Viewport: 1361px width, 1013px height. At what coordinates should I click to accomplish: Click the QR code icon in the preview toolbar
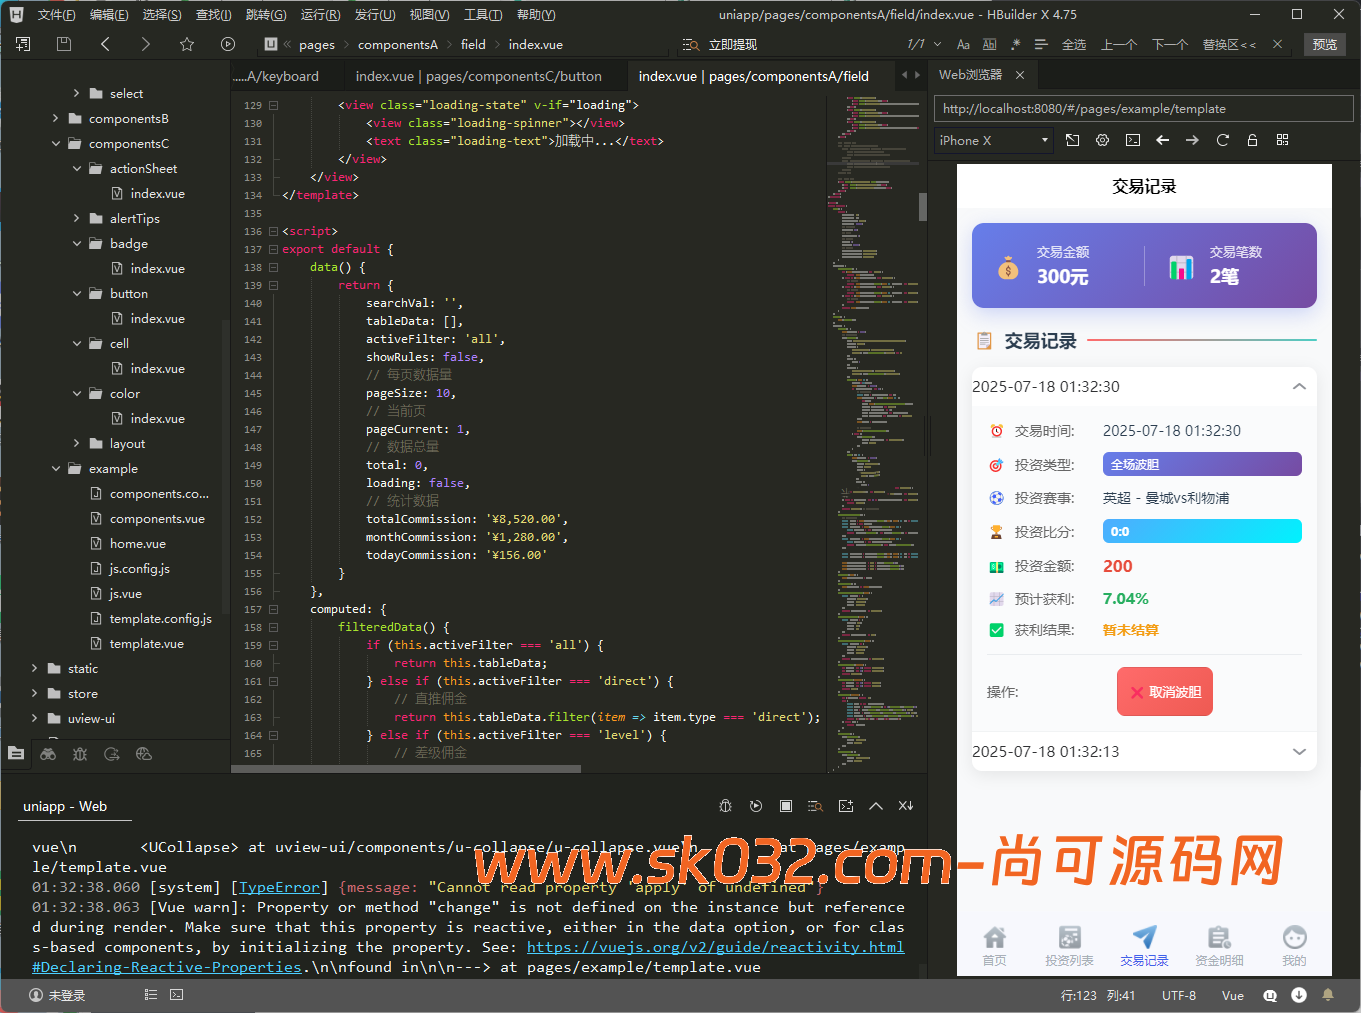pos(1282,140)
